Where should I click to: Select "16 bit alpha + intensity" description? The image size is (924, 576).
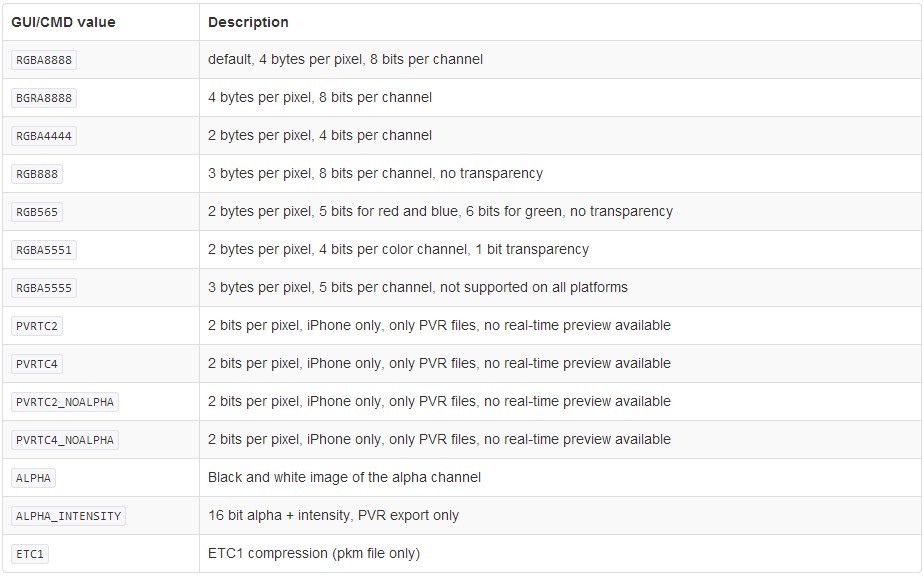333,516
